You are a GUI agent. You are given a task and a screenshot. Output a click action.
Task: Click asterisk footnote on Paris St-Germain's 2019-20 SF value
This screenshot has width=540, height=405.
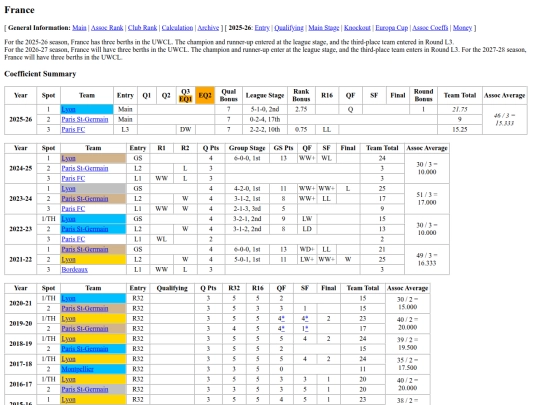coord(307,329)
